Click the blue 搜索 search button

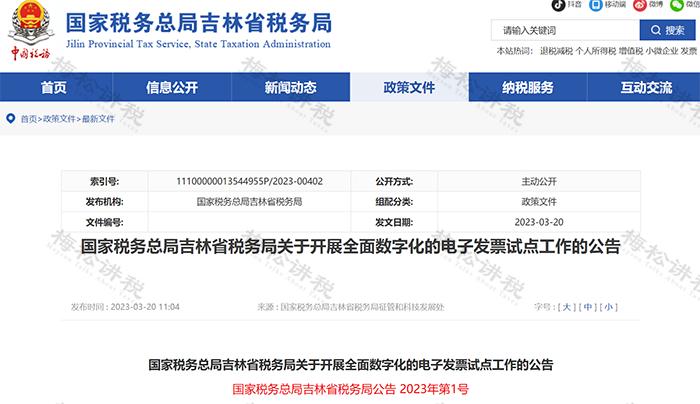[x=667, y=30]
